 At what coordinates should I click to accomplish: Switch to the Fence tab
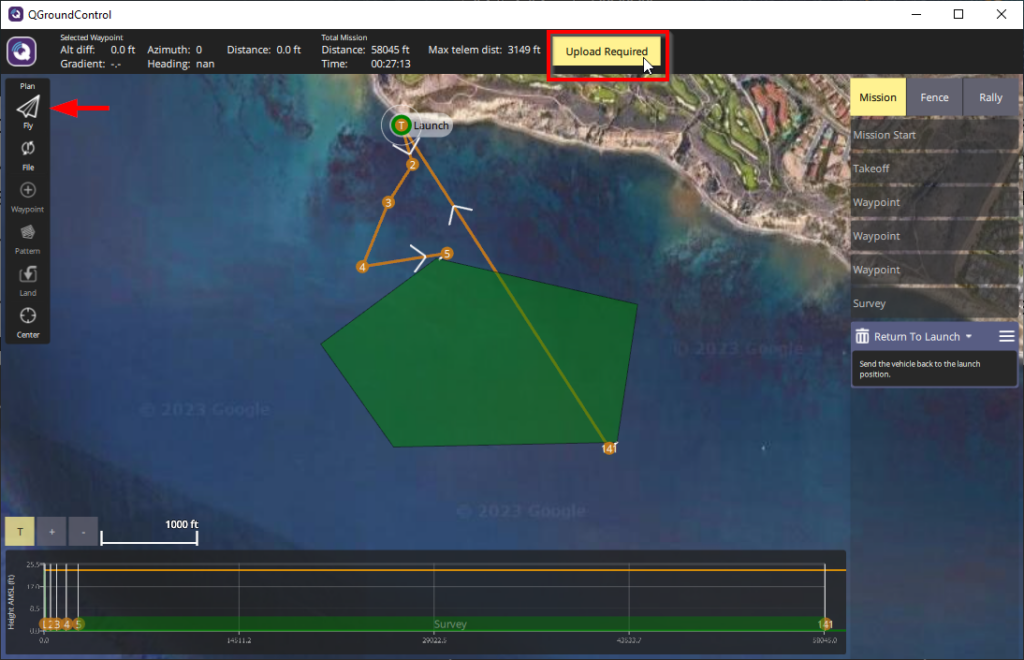[934, 98]
